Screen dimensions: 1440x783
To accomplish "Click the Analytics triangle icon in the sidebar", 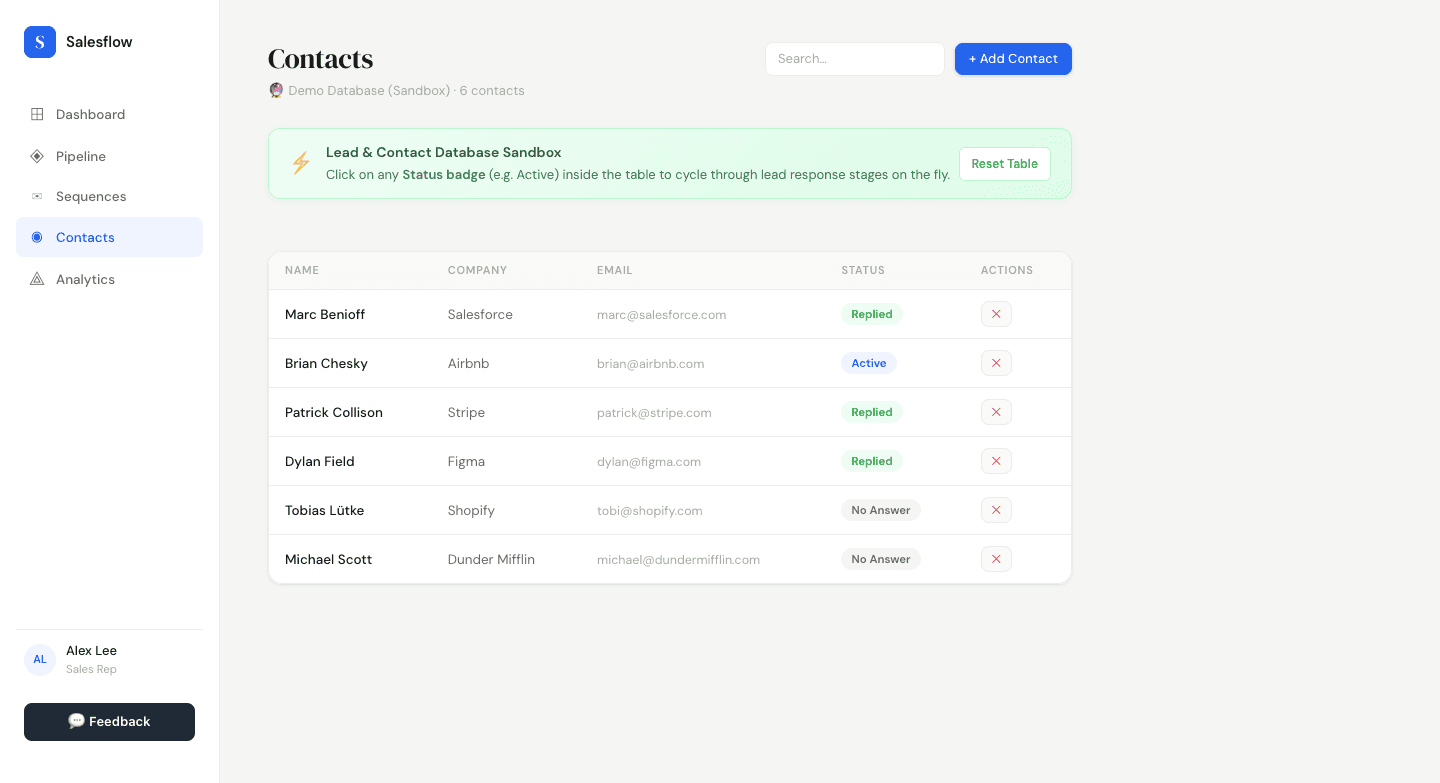I will (37, 279).
